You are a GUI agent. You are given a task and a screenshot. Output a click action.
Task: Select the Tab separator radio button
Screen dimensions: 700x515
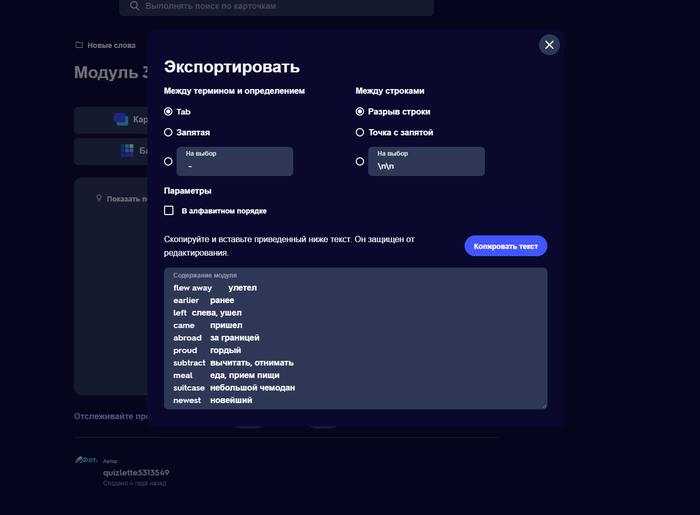[x=168, y=112]
